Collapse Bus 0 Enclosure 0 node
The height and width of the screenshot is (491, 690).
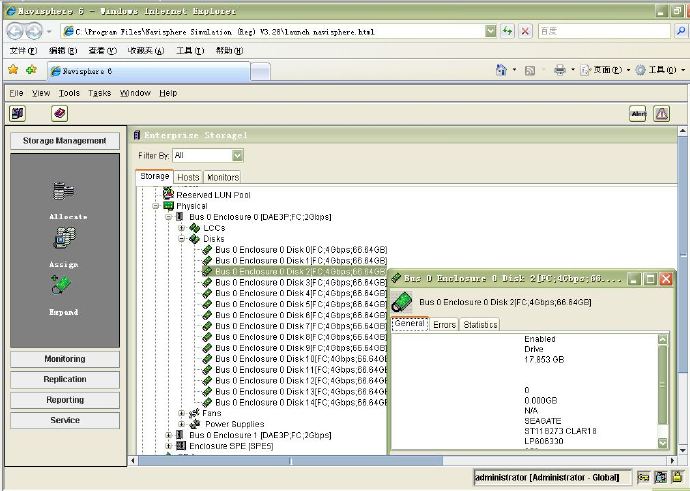pyautogui.click(x=168, y=217)
